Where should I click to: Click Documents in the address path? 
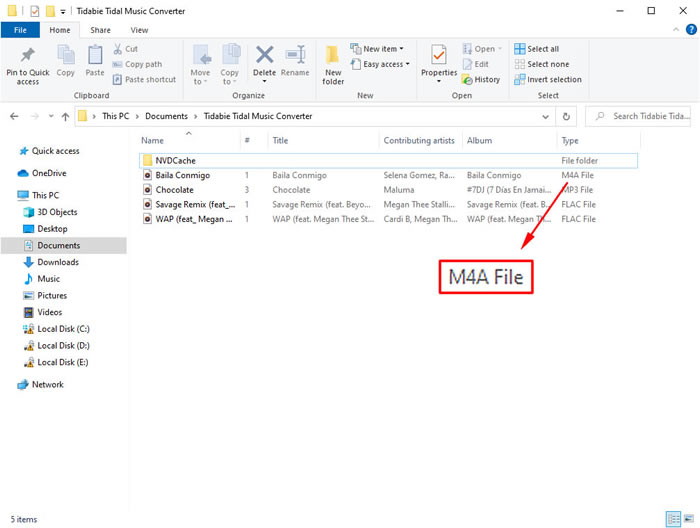(x=167, y=116)
